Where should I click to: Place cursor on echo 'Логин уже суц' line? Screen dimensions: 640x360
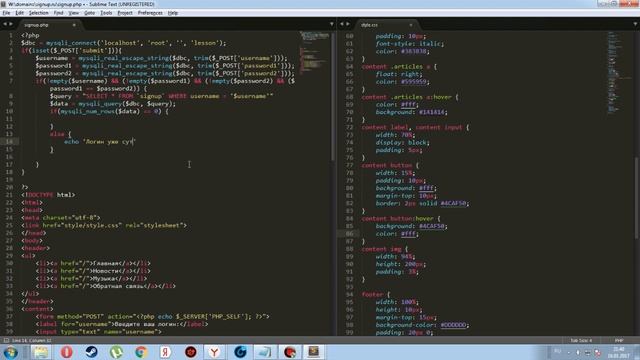tap(100, 142)
